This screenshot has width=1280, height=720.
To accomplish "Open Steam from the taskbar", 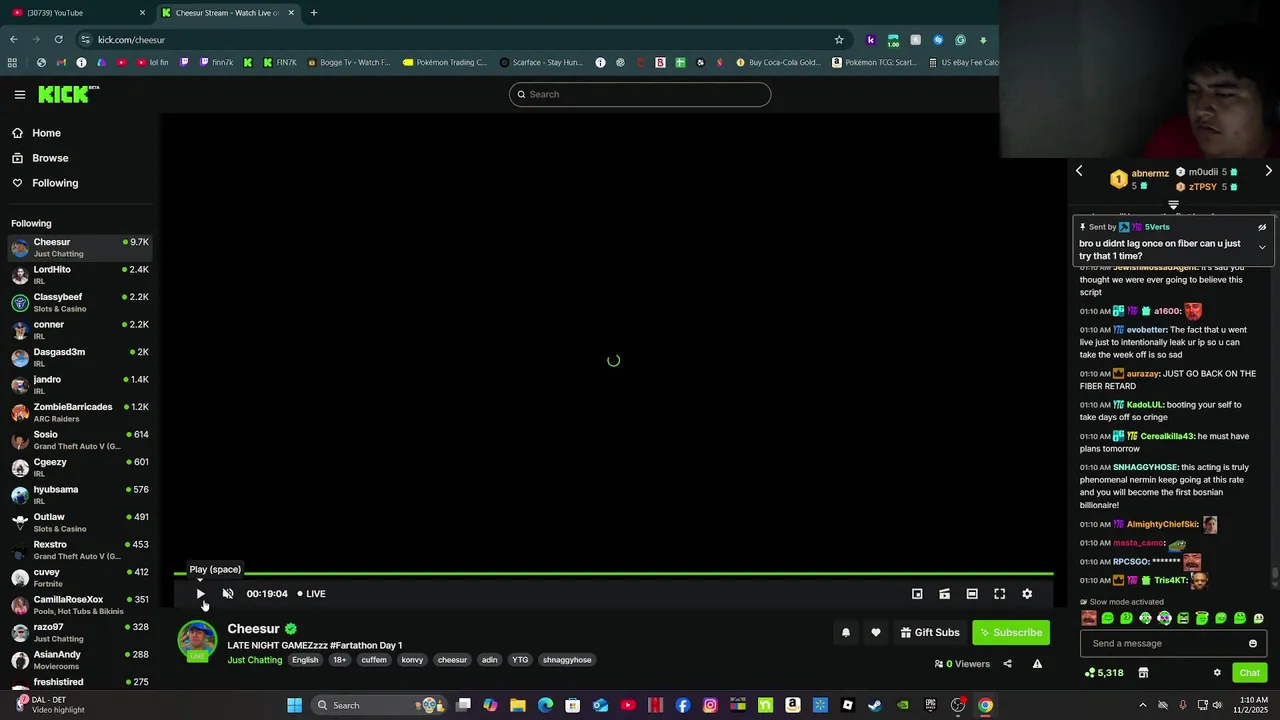I will [875, 705].
